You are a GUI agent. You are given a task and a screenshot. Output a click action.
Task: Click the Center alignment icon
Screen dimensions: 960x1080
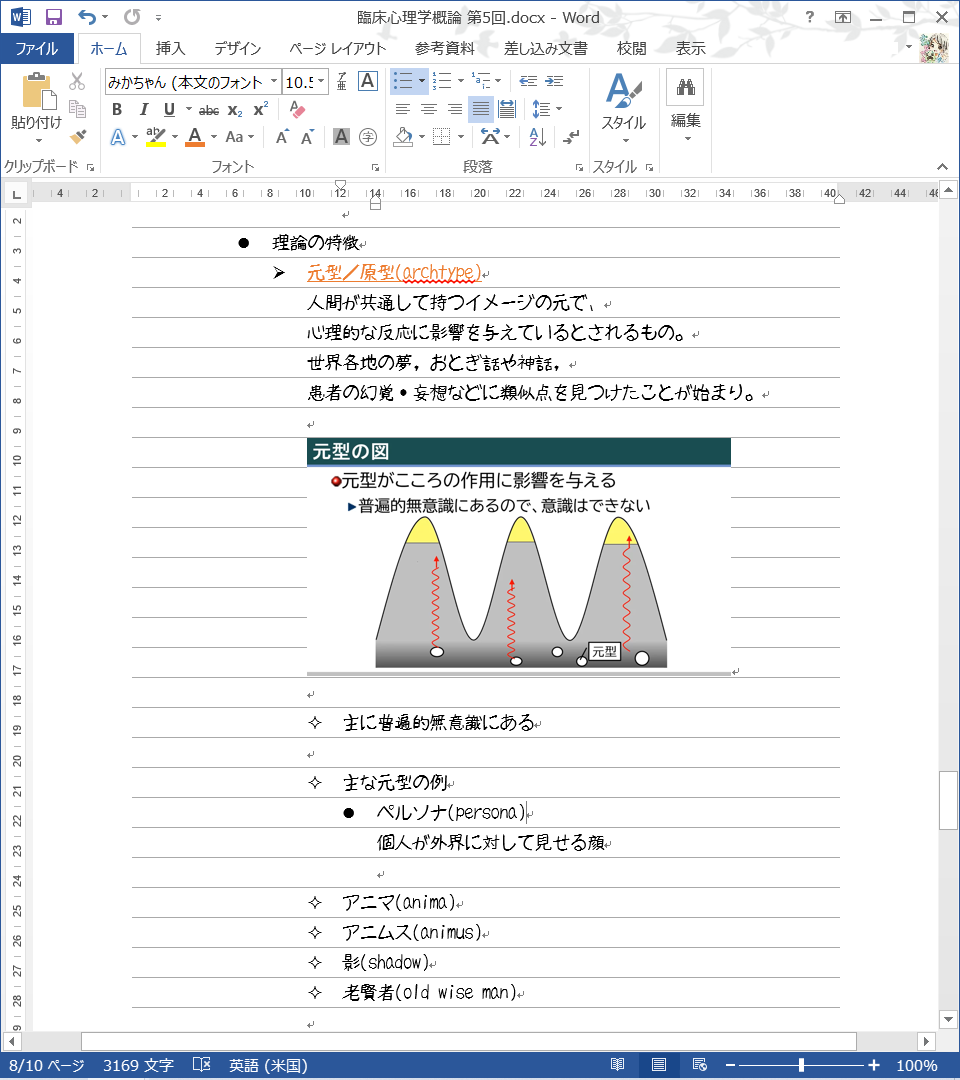pyautogui.click(x=429, y=110)
